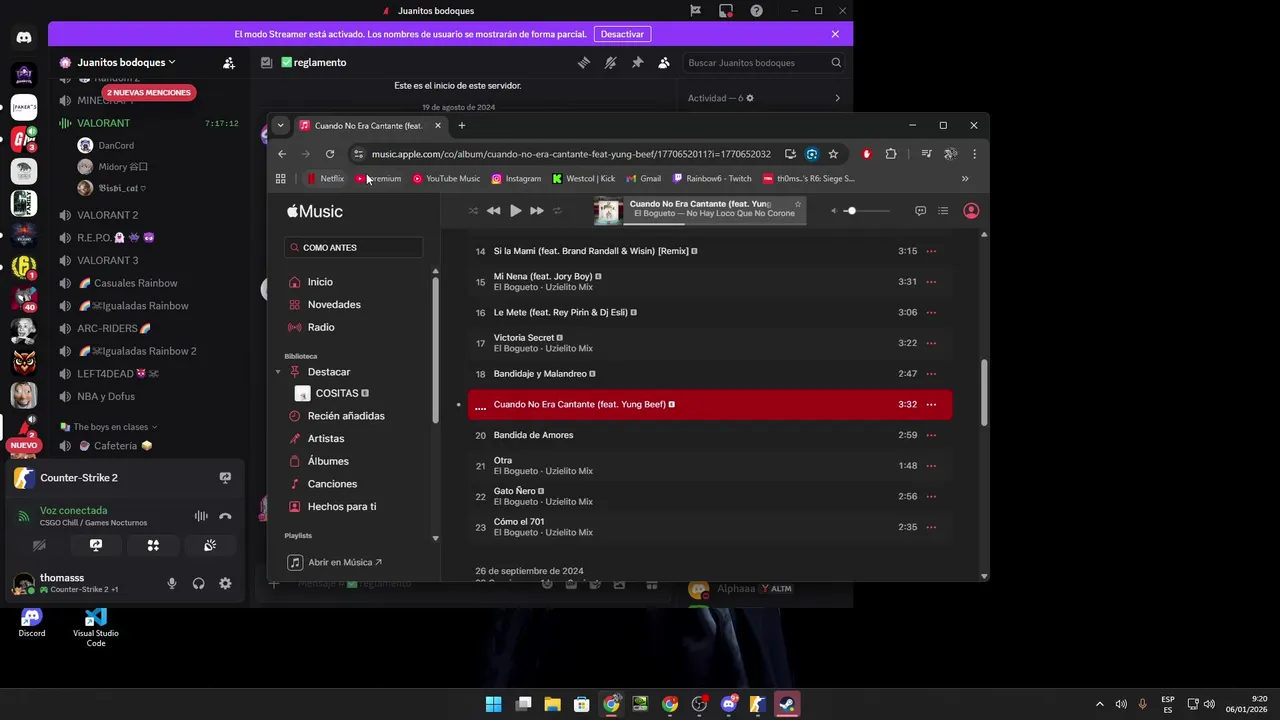Skip to previous track in Apple Music
Viewport: 1280px width, 720px height.
pos(493,211)
